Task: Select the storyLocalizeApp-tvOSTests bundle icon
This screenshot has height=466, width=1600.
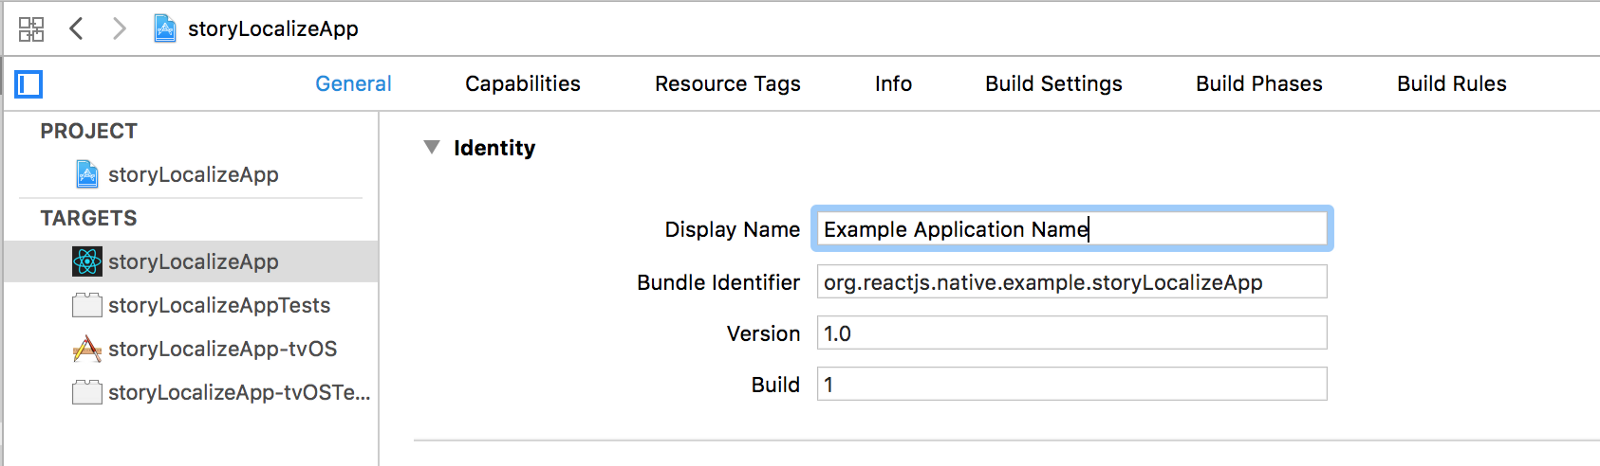Action: 87,392
